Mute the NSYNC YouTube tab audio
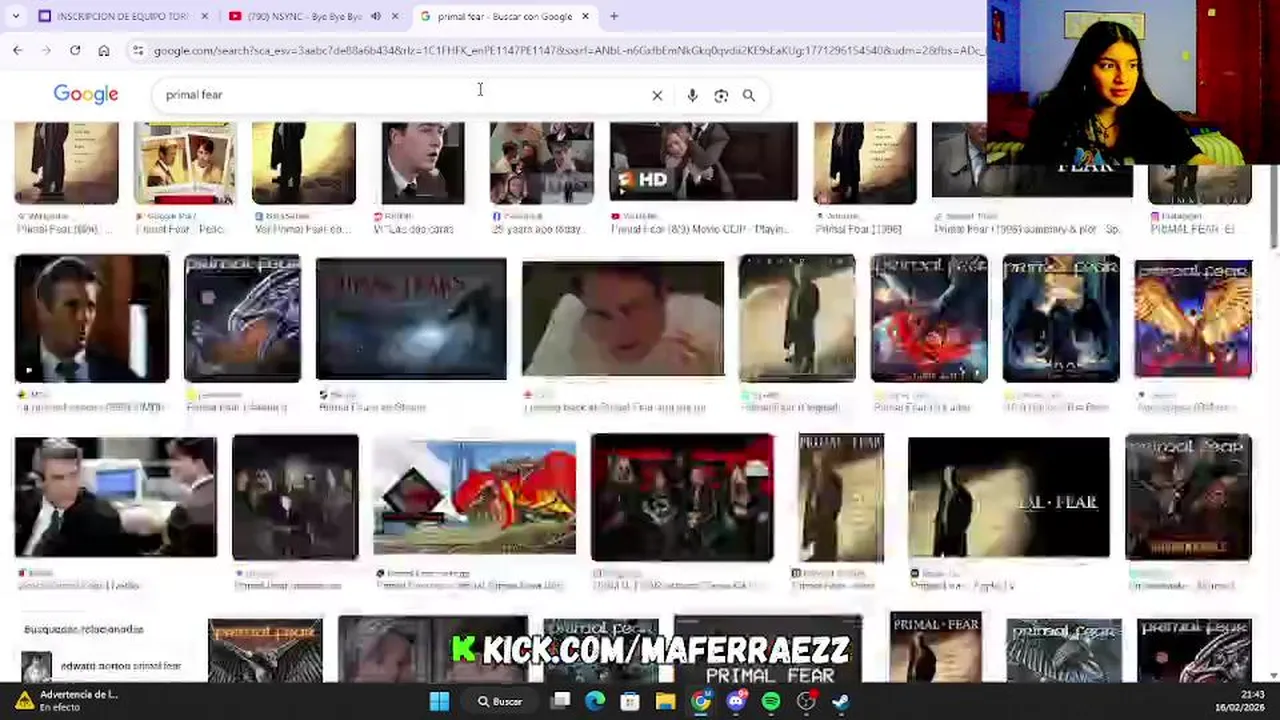The image size is (1280, 720). point(376,16)
